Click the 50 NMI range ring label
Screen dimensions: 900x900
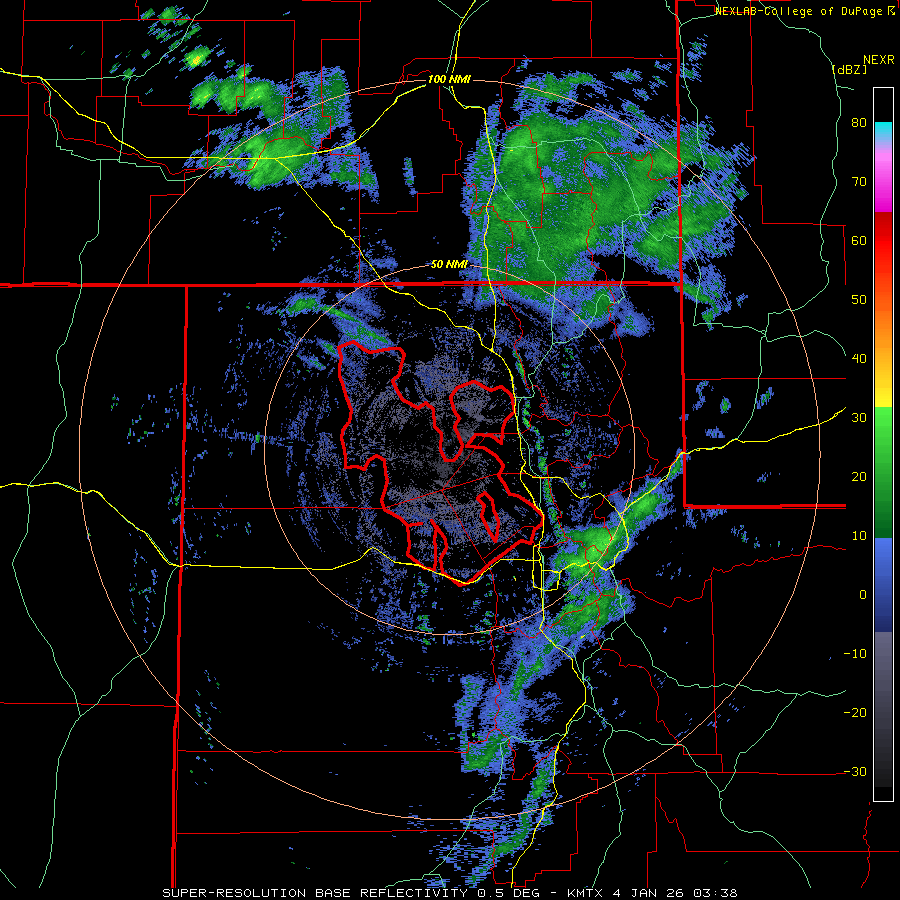click(449, 265)
